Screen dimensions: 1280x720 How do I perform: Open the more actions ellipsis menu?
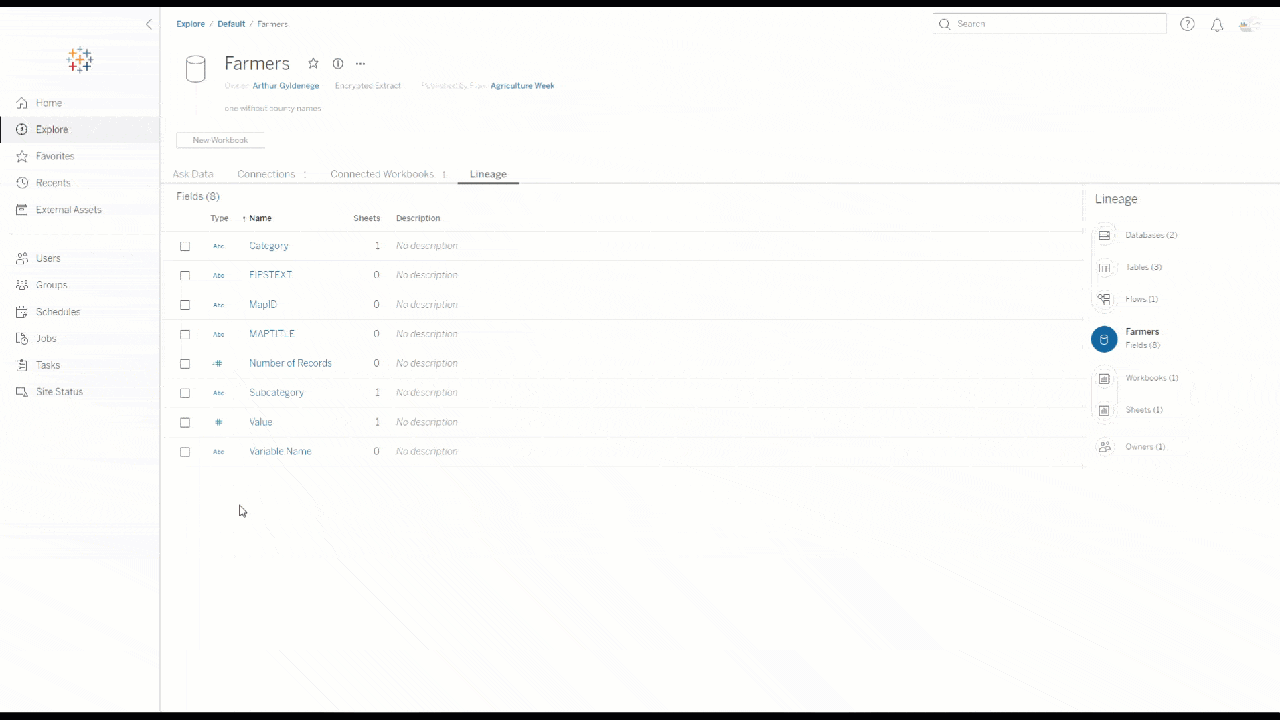point(361,64)
